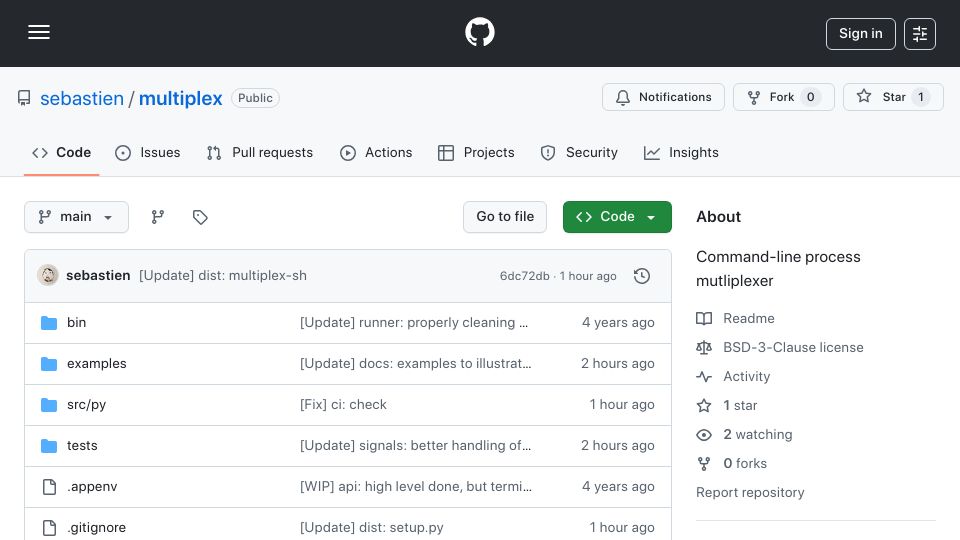Click sebastien's avatar in commit header
Image resolution: width=960 pixels, height=540 pixels.
(x=48, y=276)
